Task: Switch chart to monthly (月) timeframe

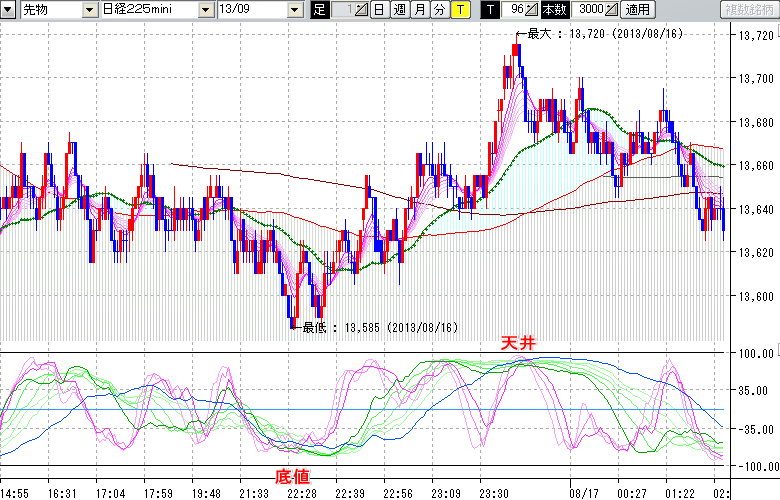Action: pyautogui.click(x=419, y=10)
